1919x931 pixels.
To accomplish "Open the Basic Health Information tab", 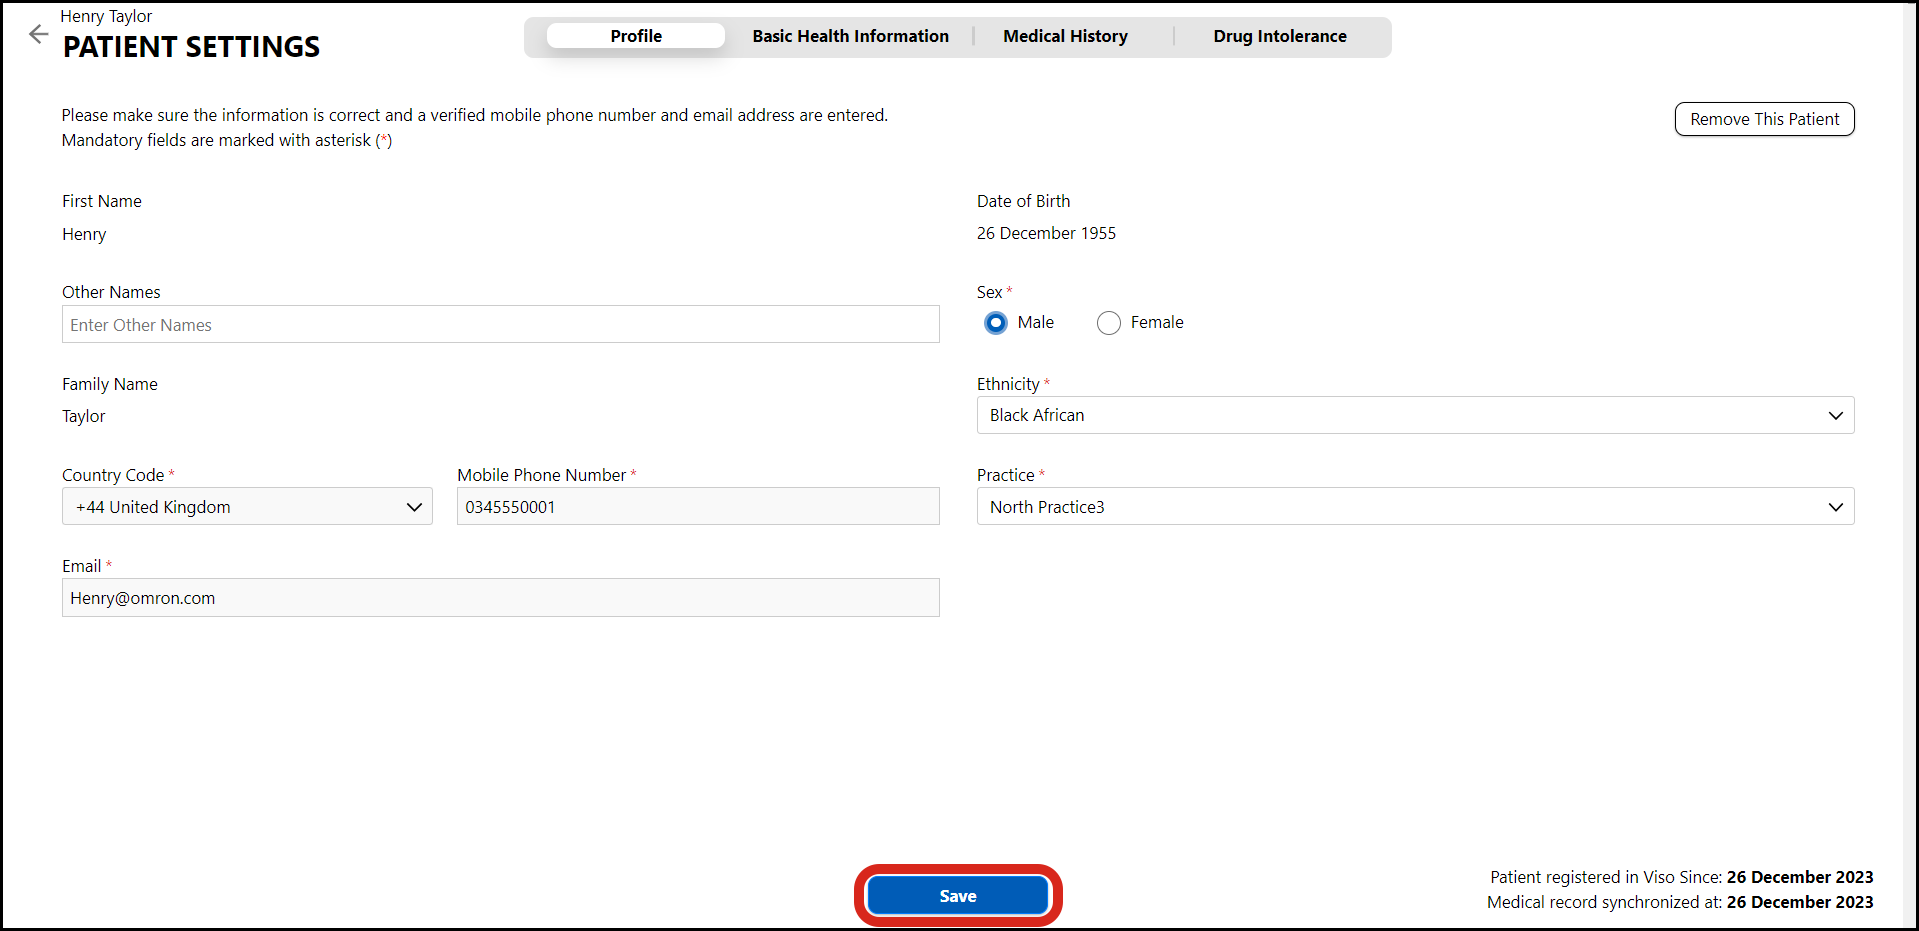I will pos(850,36).
